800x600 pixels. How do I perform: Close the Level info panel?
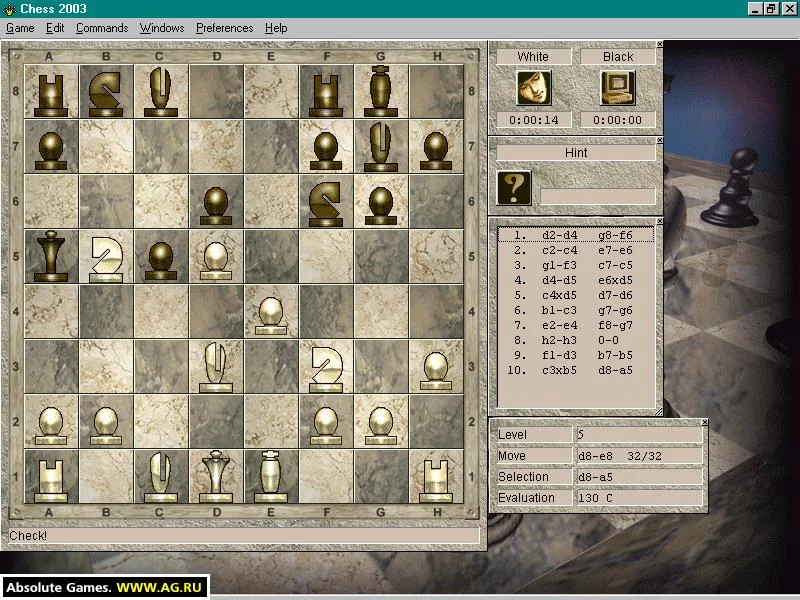click(705, 422)
